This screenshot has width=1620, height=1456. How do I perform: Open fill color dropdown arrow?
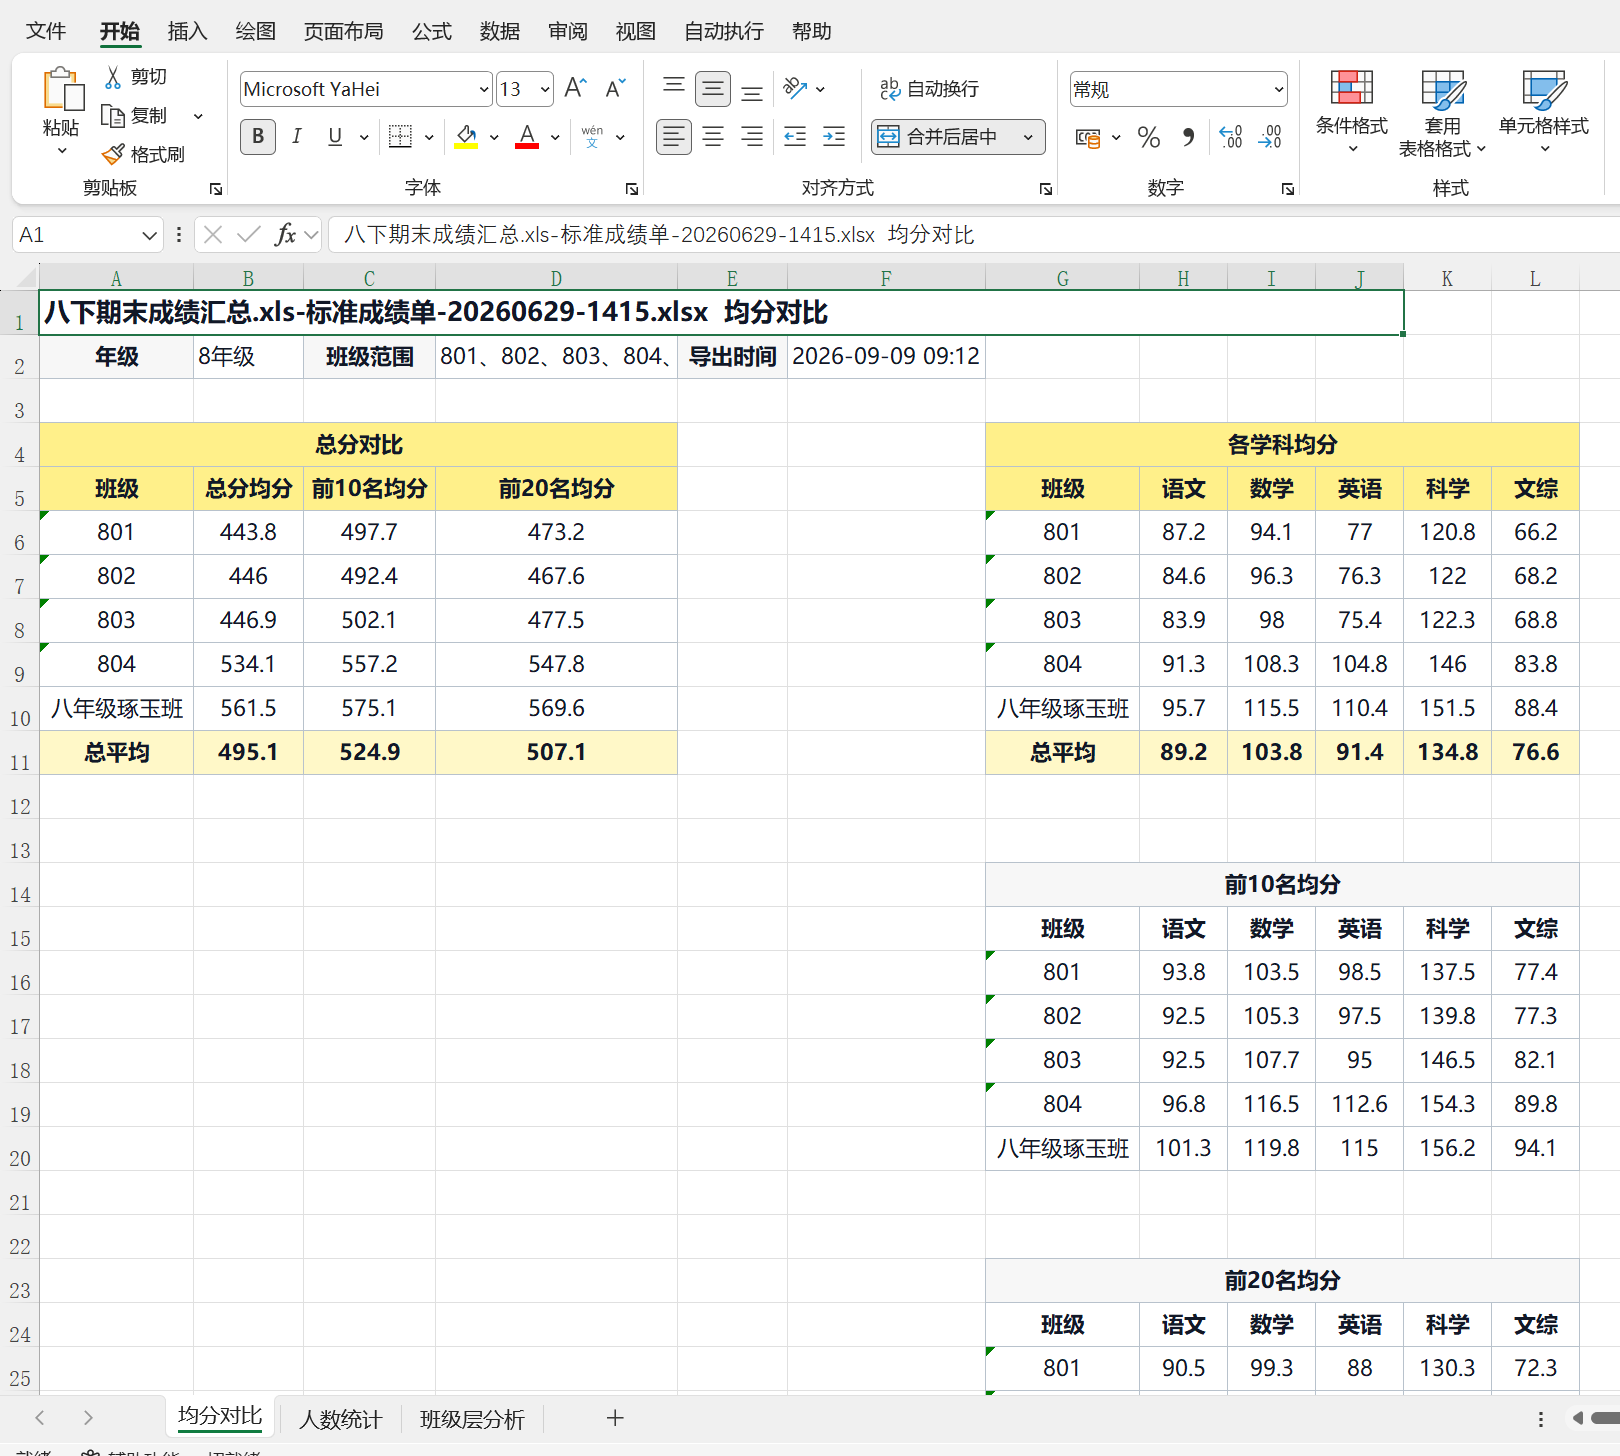(x=494, y=137)
